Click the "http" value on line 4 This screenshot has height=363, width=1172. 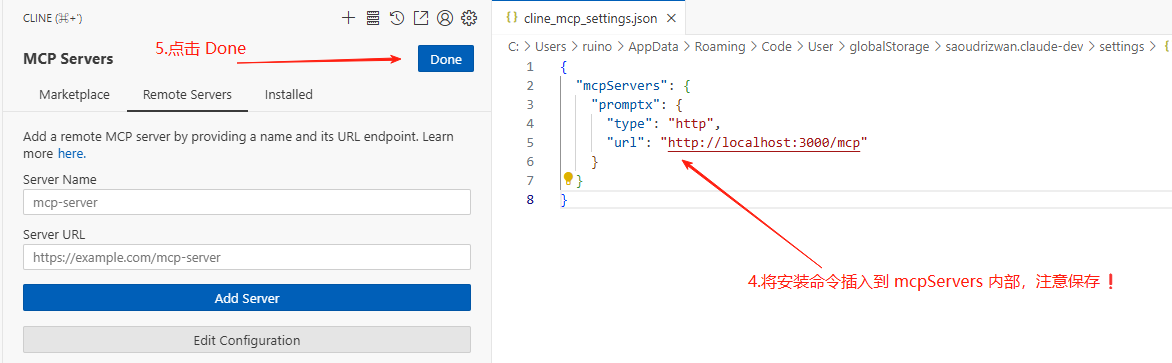pyautogui.click(x=691, y=123)
